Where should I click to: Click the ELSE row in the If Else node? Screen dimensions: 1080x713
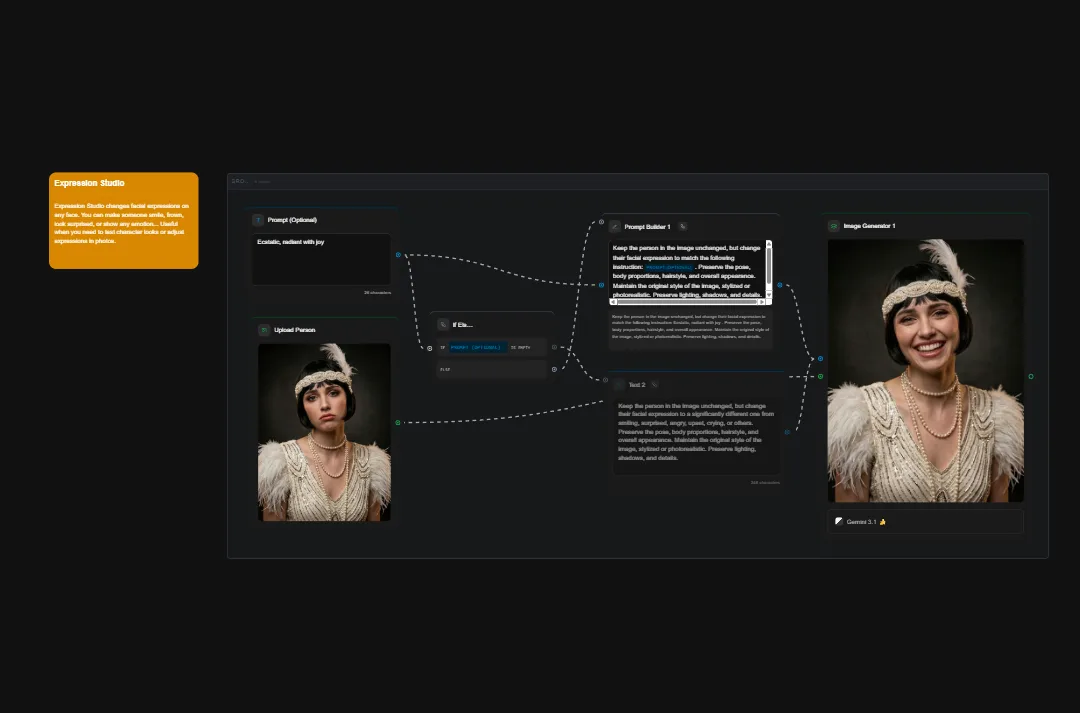(492, 369)
